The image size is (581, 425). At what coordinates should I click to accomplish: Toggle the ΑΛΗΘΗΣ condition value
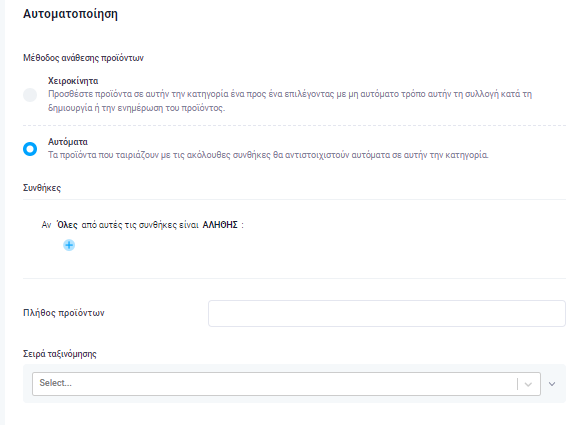tap(220, 225)
